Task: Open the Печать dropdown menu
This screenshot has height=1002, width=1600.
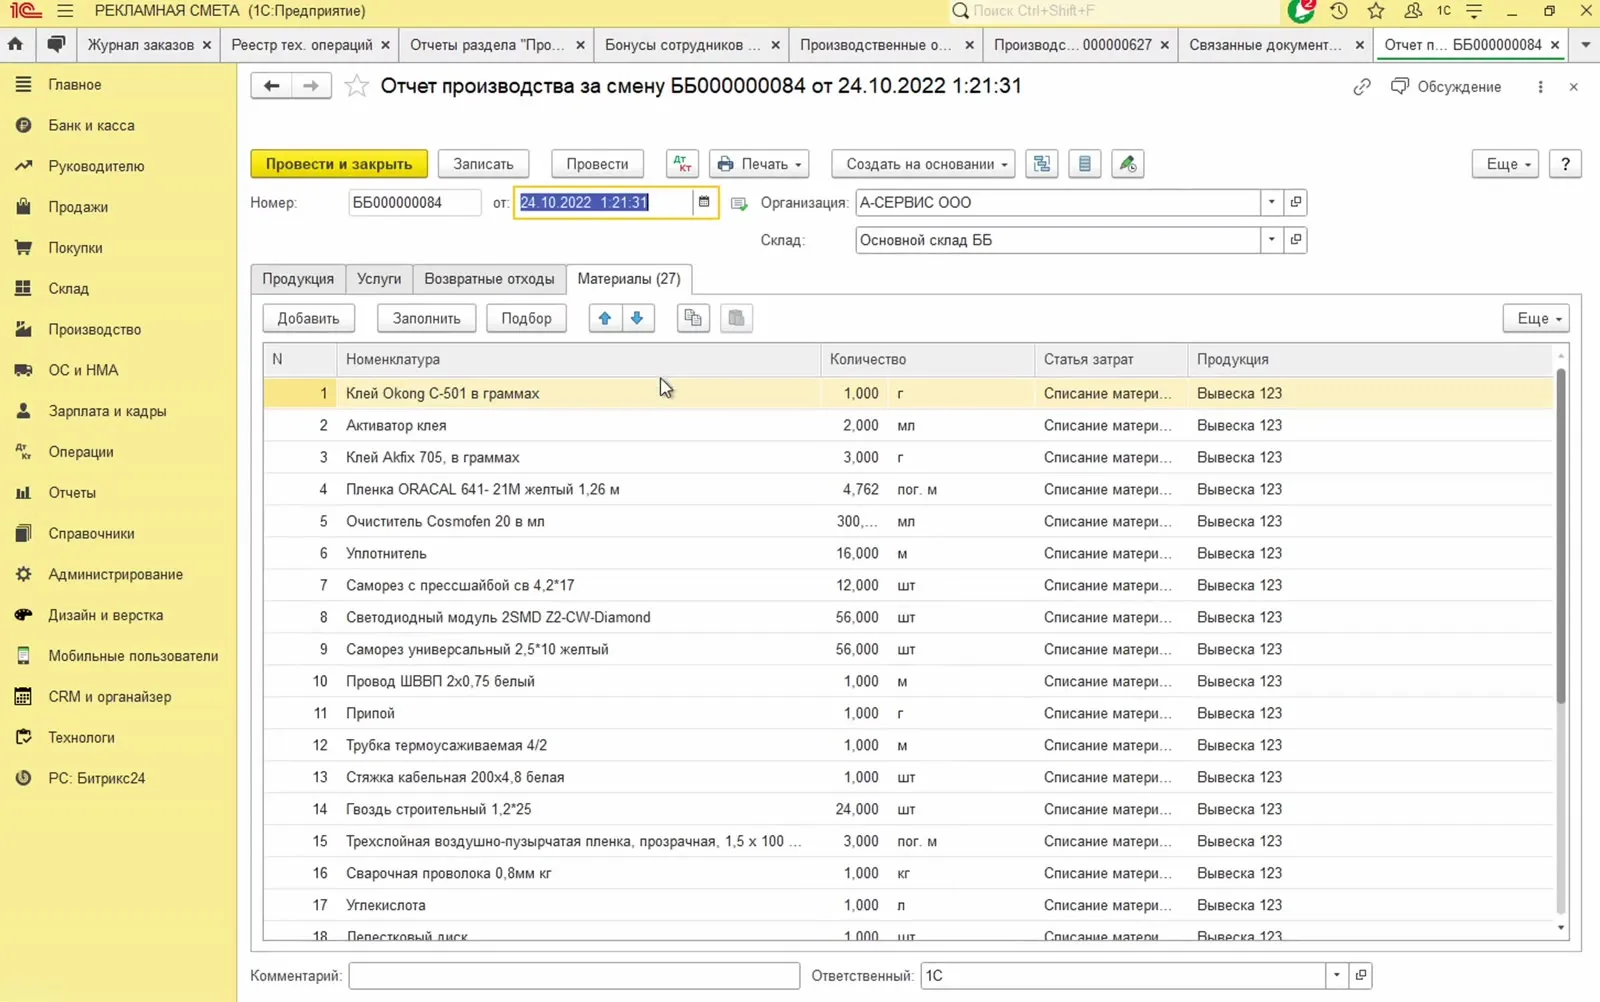Action: pos(760,164)
